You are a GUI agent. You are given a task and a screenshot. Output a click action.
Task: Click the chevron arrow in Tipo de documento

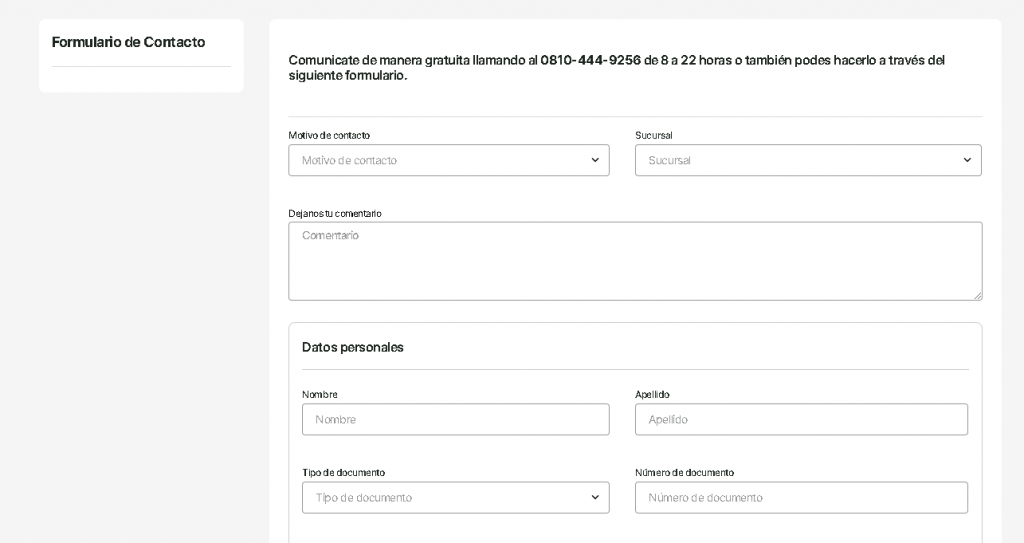point(595,497)
